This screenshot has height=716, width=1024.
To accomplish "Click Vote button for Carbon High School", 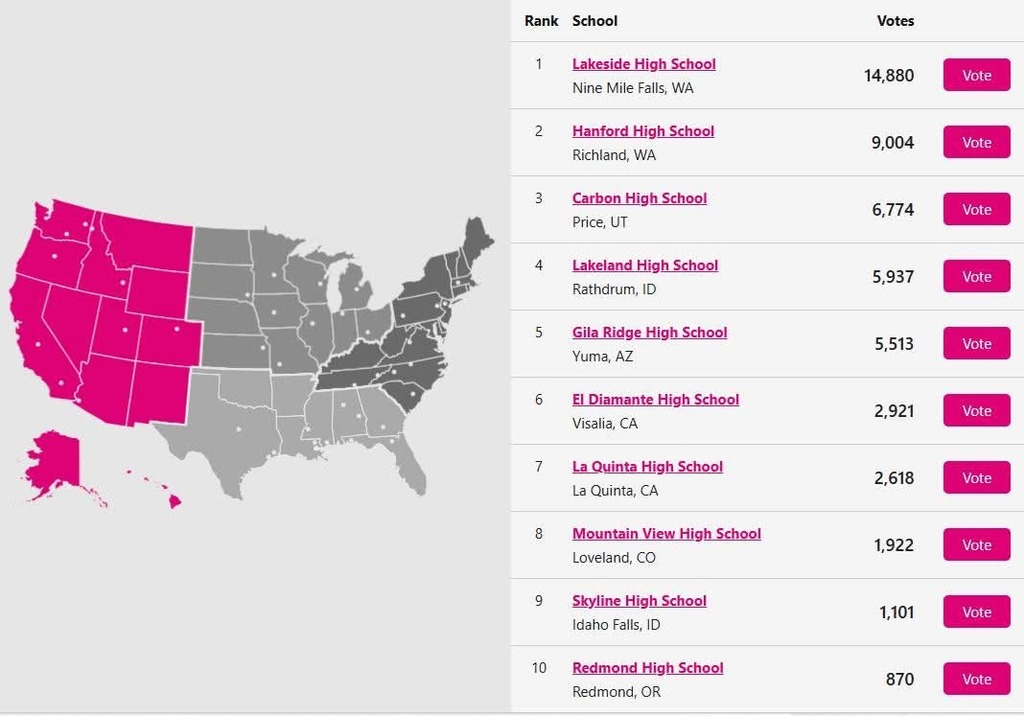I will coord(976,210).
